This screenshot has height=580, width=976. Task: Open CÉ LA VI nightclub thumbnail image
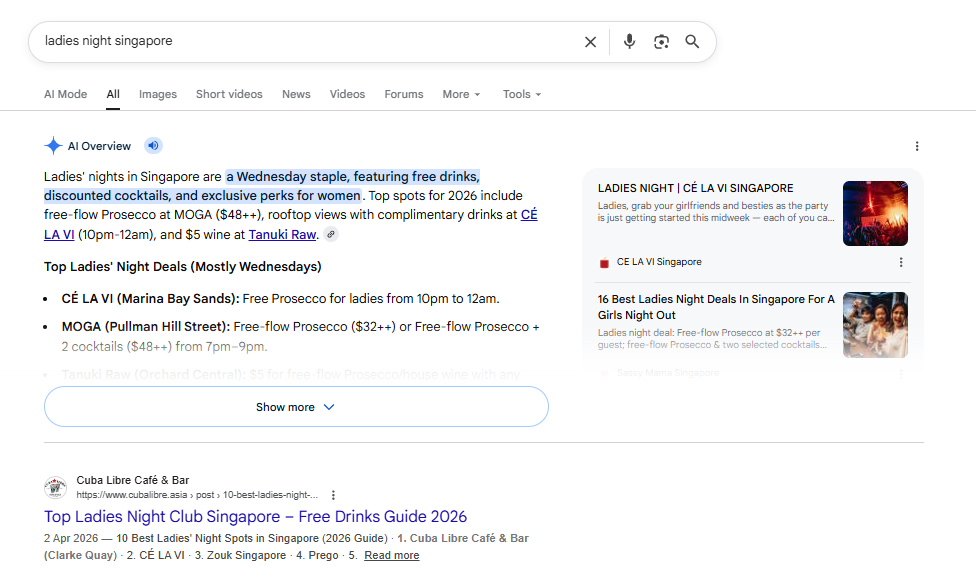[x=875, y=213]
